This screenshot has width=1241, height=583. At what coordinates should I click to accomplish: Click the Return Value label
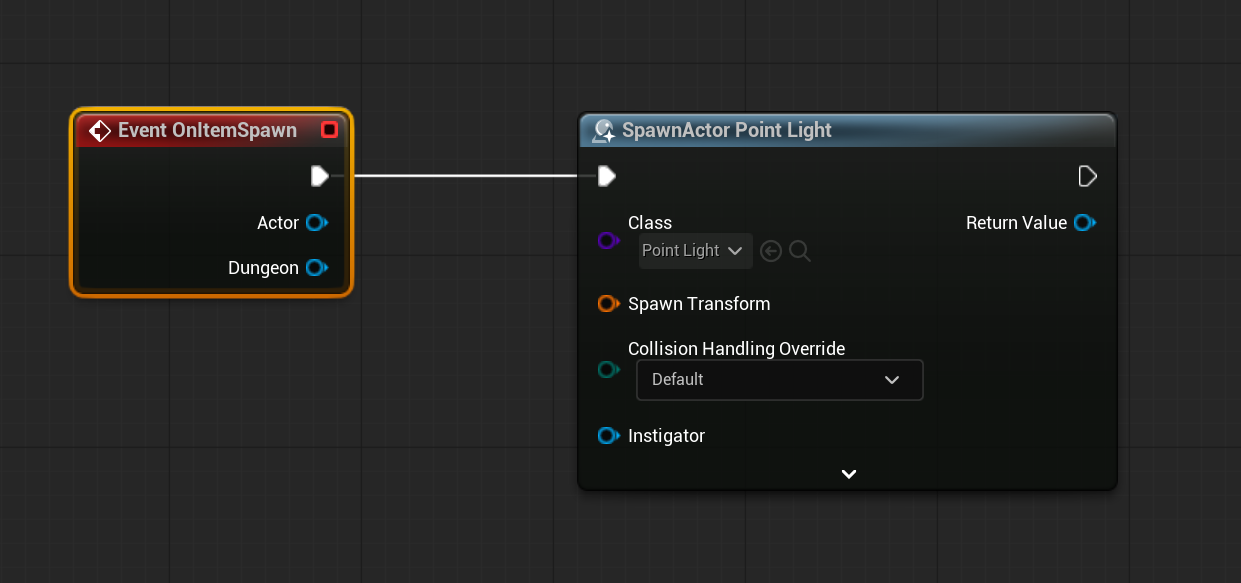click(x=1016, y=223)
